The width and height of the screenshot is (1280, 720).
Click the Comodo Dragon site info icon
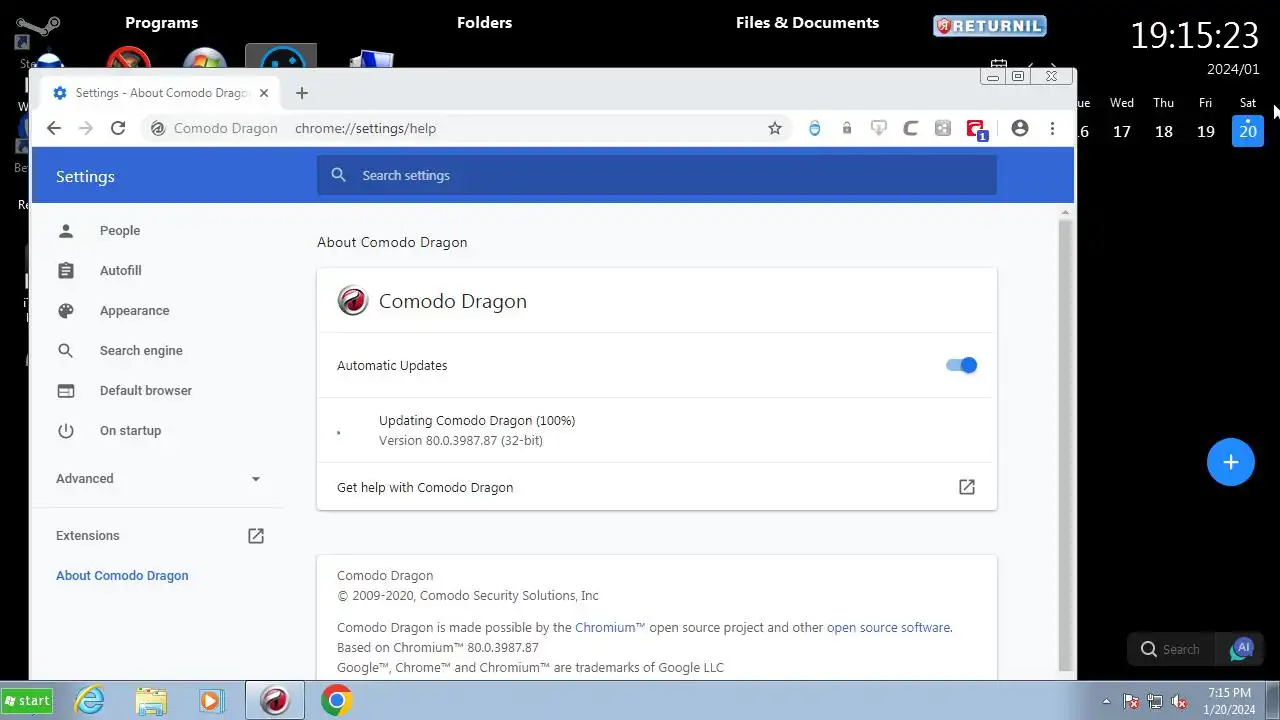click(157, 128)
